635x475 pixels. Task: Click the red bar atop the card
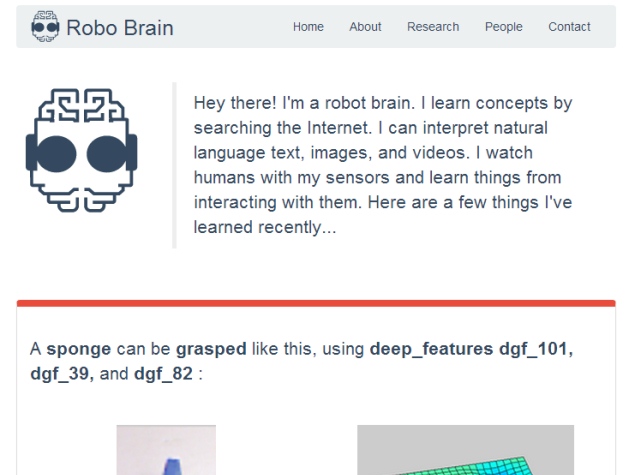coord(316,303)
